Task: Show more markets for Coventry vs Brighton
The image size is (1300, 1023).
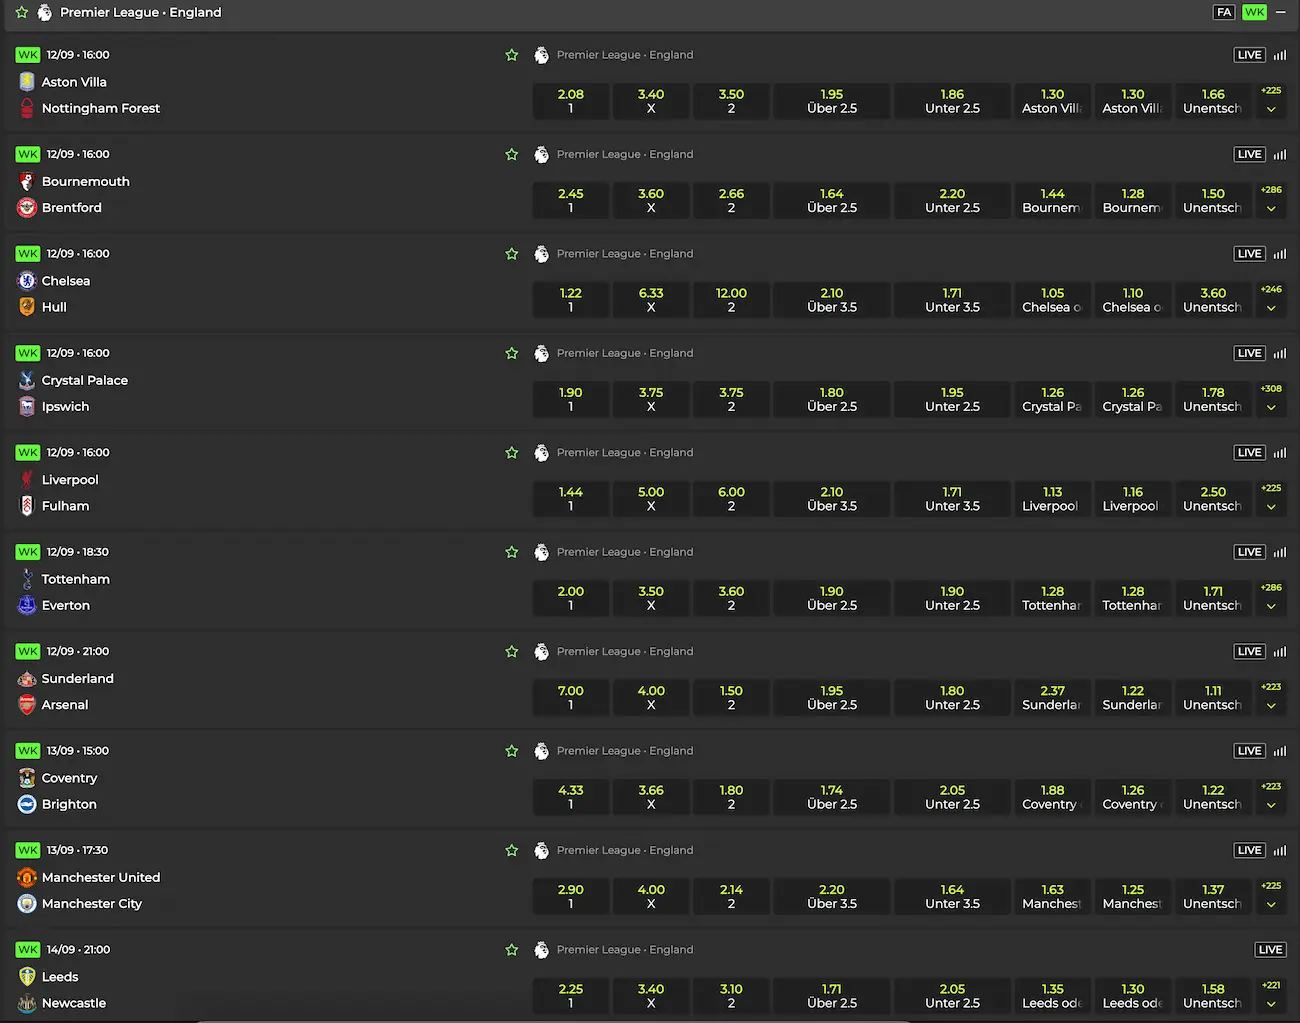Action: [x=1271, y=796]
